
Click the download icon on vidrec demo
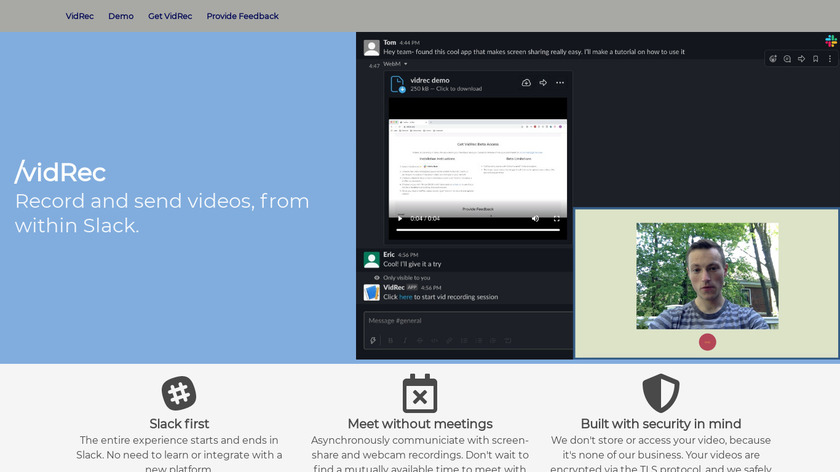coord(526,83)
